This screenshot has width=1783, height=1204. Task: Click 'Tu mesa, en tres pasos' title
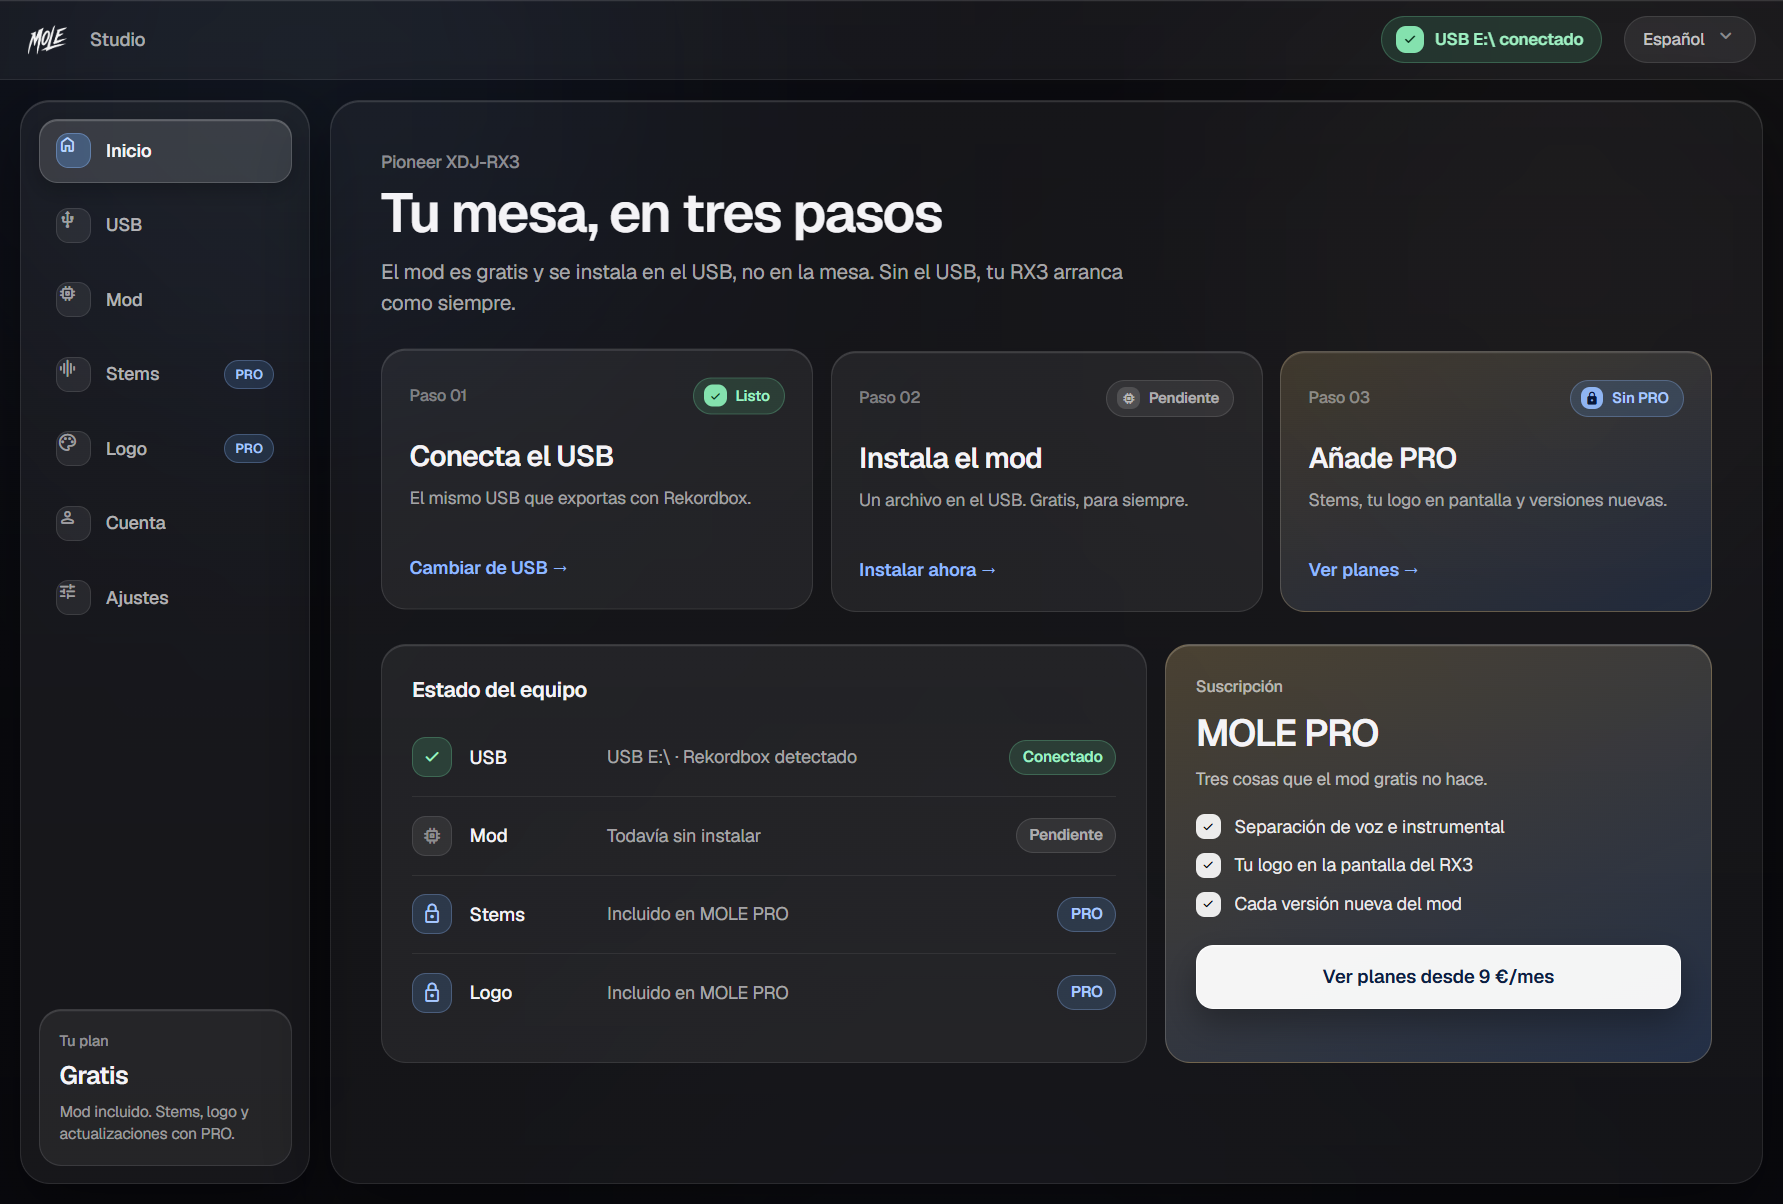pyautogui.click(x=661, y=214)
